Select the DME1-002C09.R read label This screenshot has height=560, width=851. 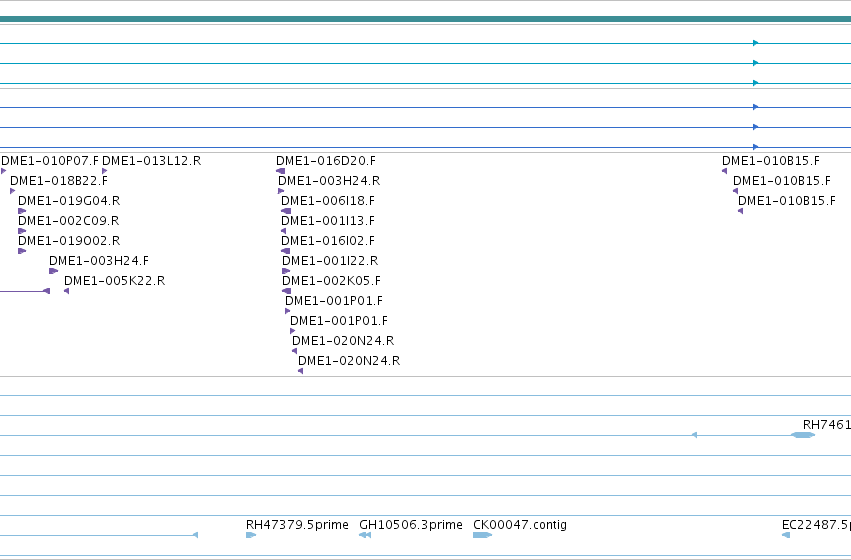(x=68, y=221)
